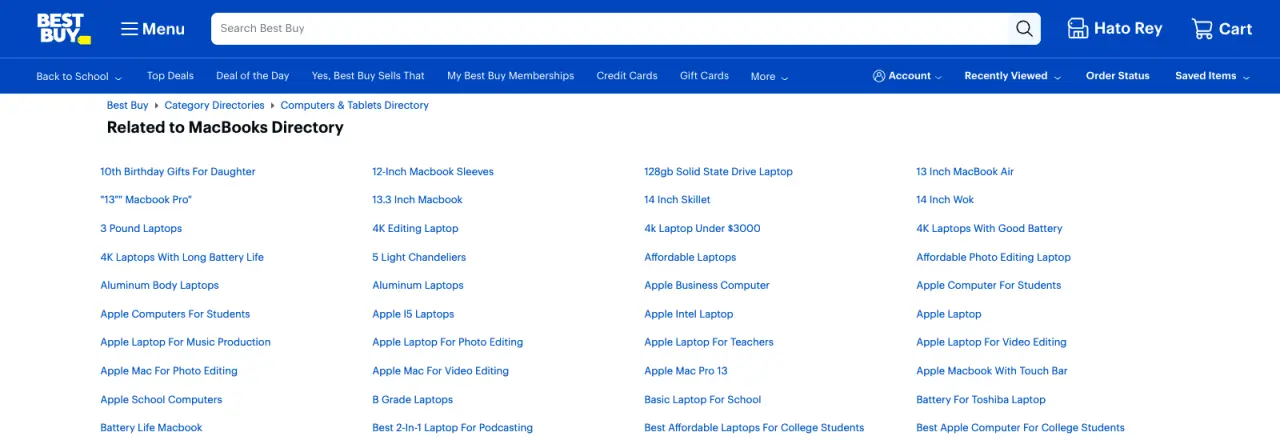
Task: Open Apple Mac For Photo Editing
Action: [x=169, y=372]
